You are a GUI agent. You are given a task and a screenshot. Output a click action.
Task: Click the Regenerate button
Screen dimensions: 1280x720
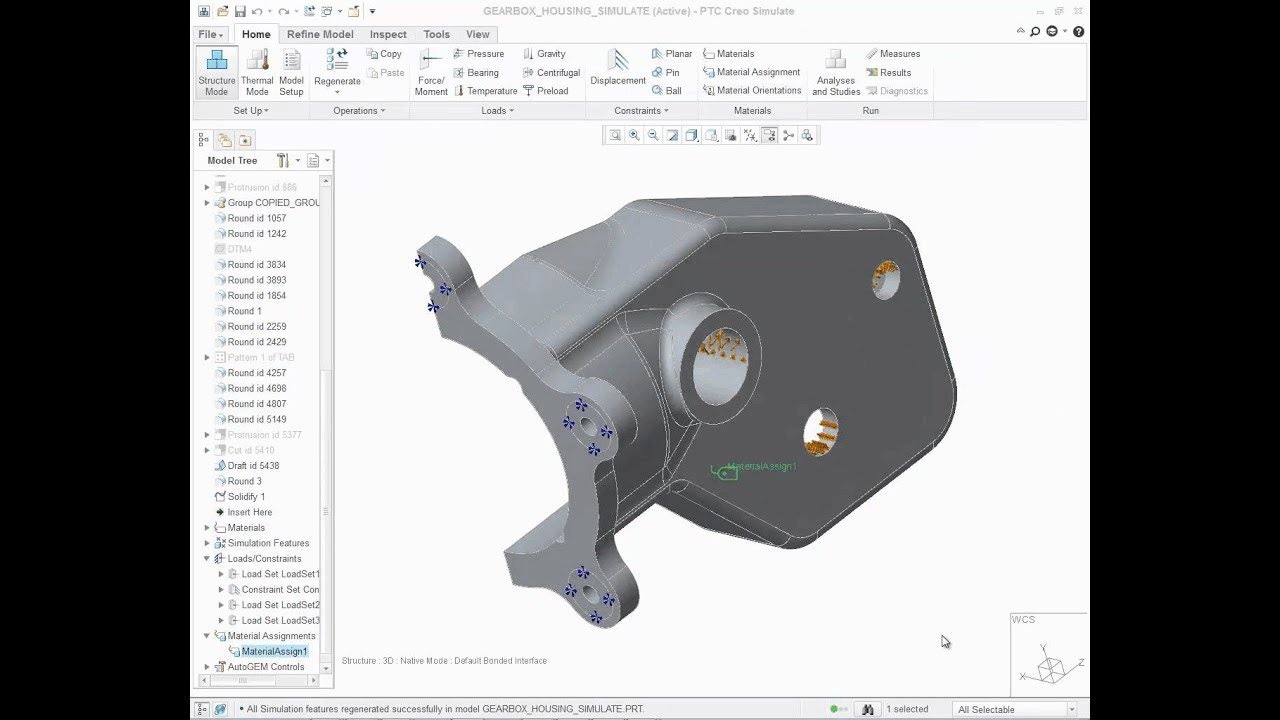(x=337, y=72)
